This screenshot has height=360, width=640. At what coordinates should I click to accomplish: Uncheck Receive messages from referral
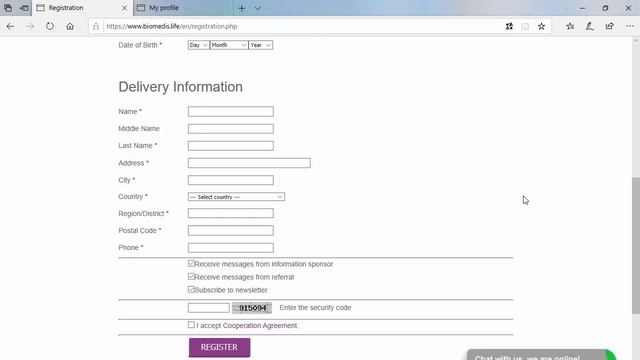point(191,277)
